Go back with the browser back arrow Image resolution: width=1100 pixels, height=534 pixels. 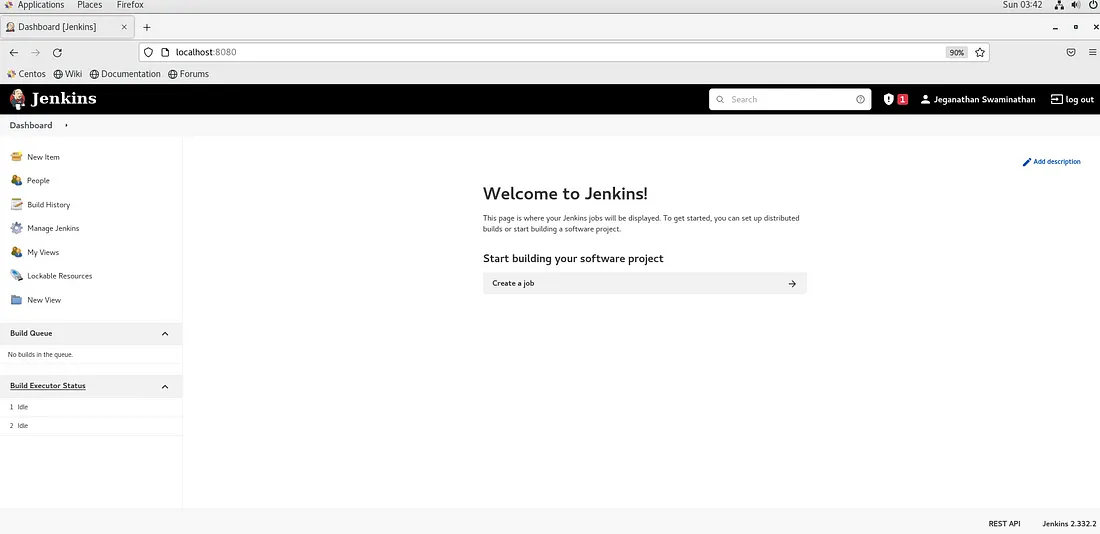(14, 53)
